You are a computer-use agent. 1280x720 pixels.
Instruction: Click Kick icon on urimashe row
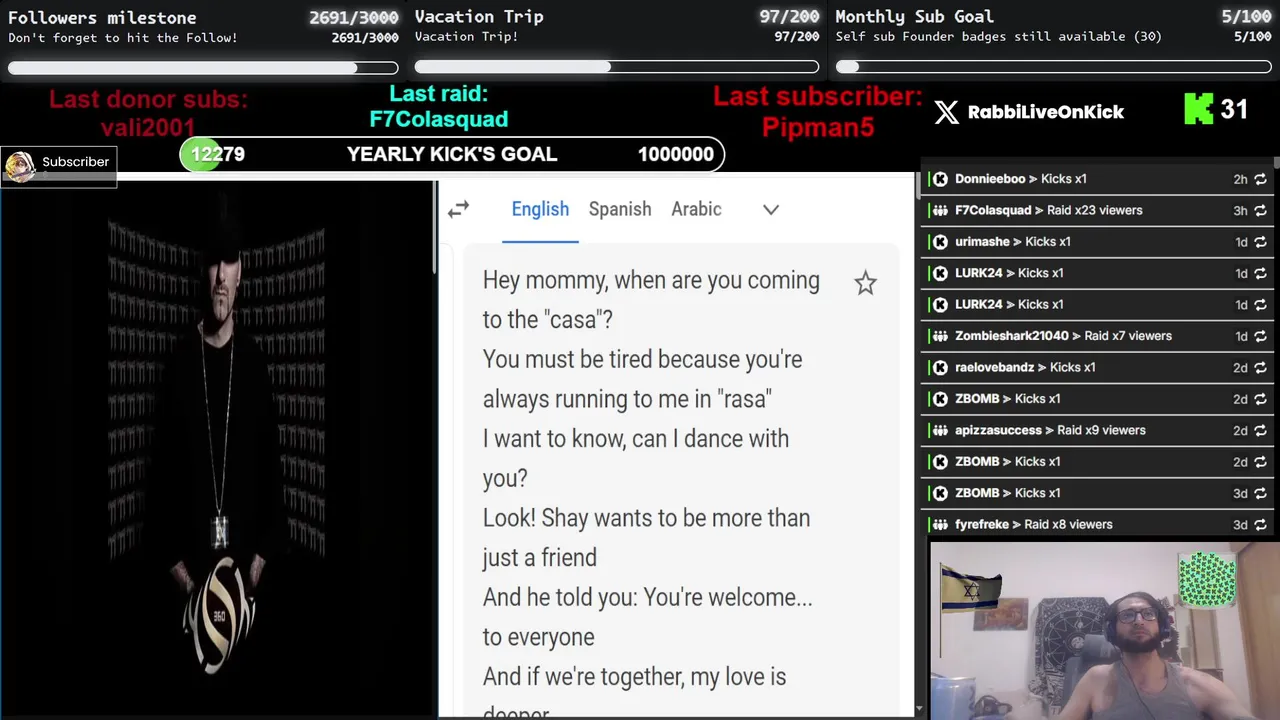point(939,242)
